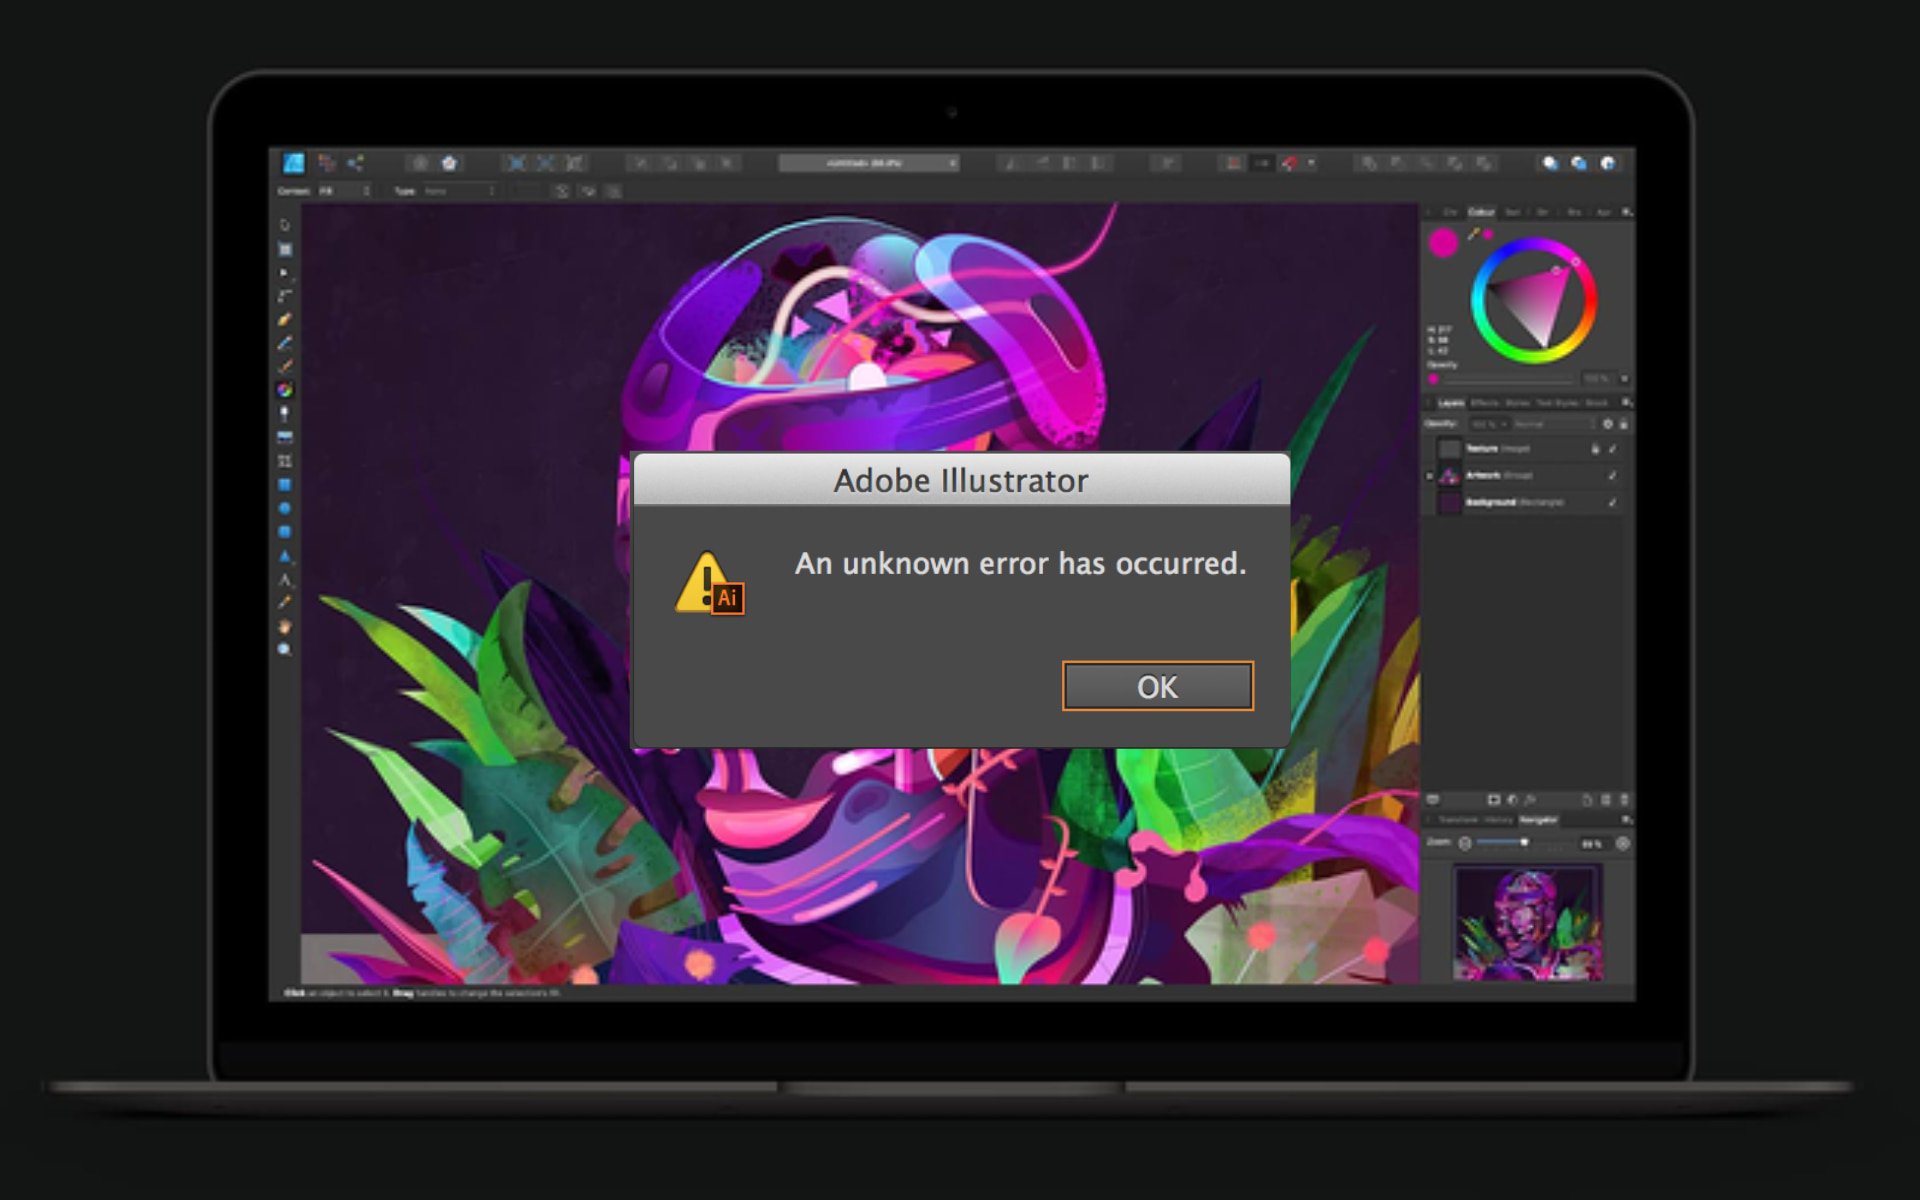Click the Navigator zoom-in plus button

click(x=1623, y=843)
